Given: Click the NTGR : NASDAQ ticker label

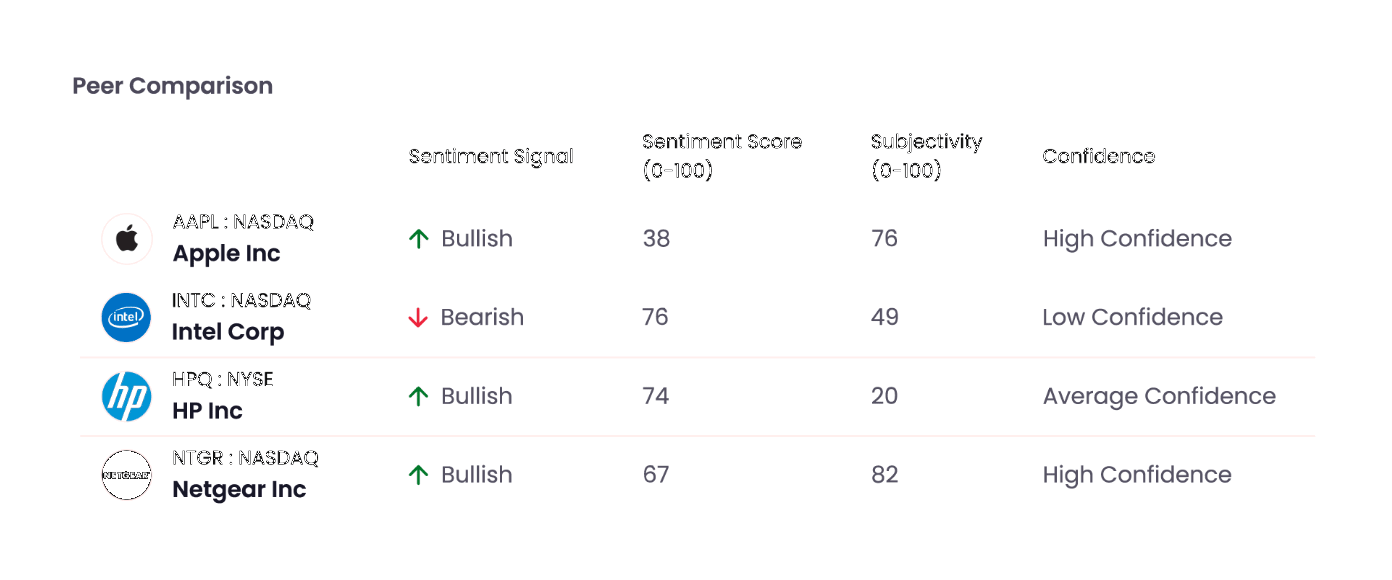Looking at the screenshot, I should [245, 458].
